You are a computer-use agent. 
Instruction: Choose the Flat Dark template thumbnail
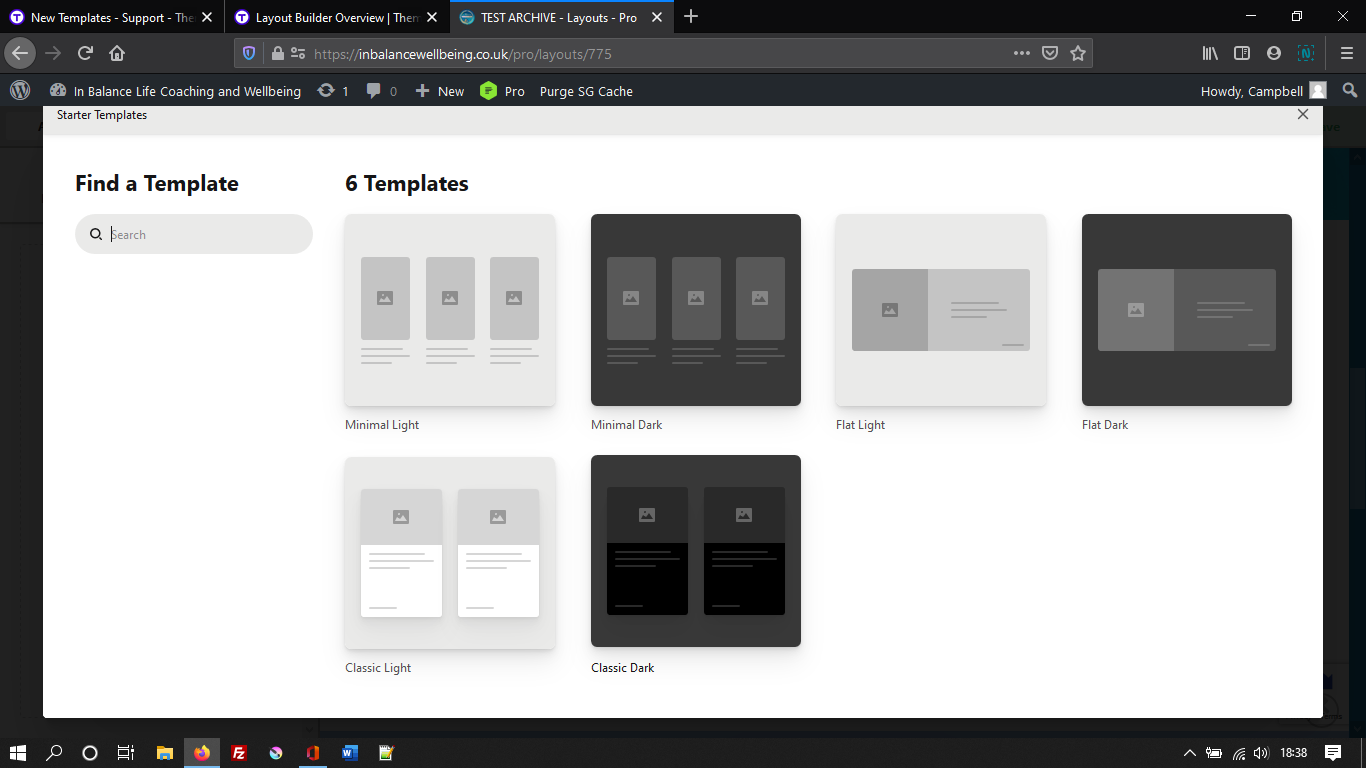click(1187, 310)
